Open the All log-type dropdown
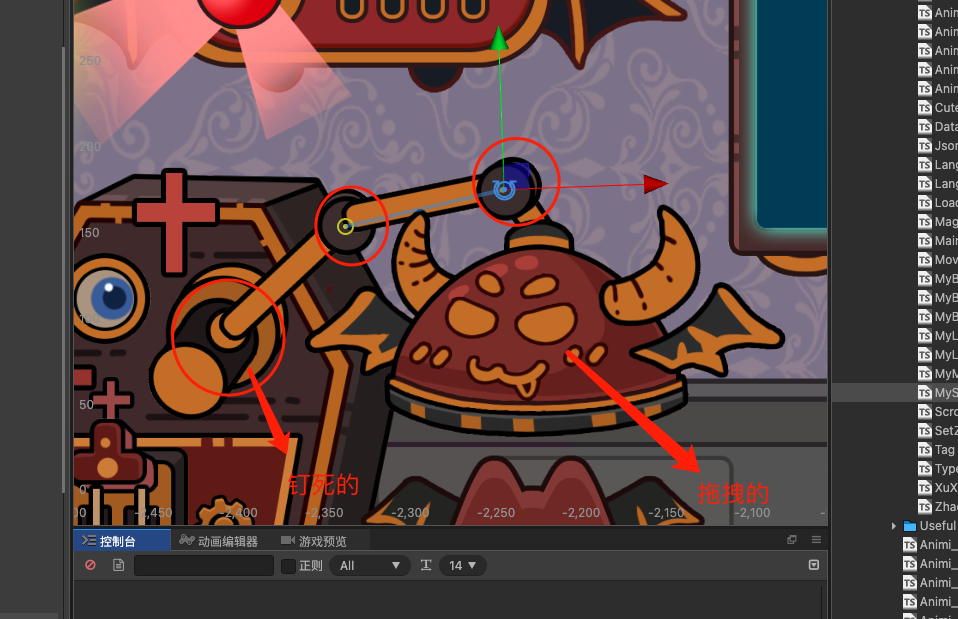958x619 pixels. click(369, 565)
